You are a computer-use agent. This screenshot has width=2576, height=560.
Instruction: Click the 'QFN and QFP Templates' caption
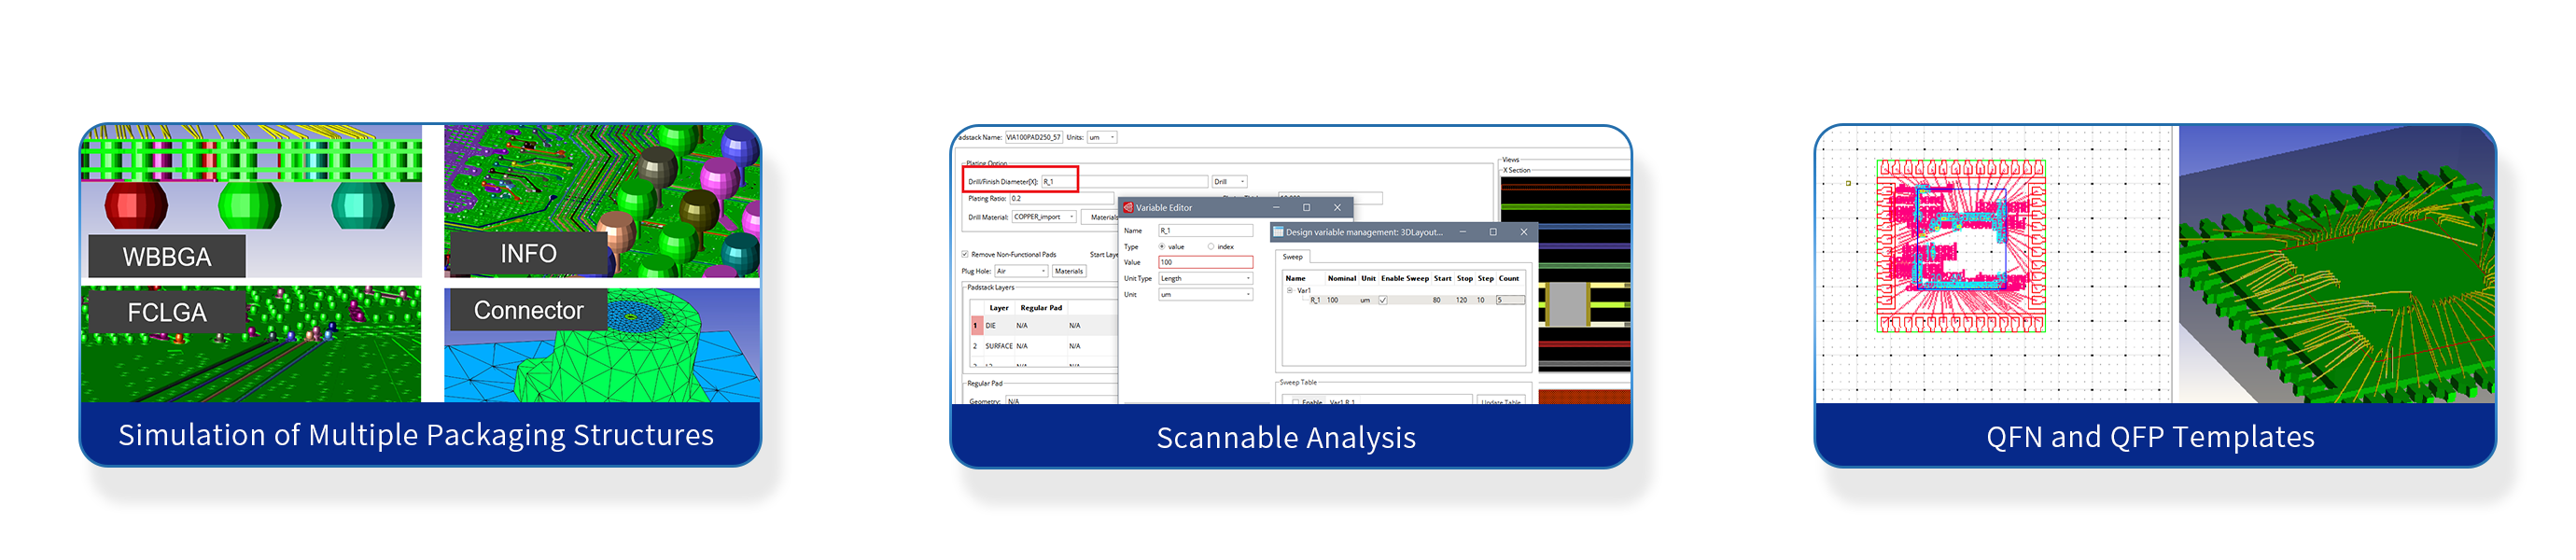[x=2150, y=437]
